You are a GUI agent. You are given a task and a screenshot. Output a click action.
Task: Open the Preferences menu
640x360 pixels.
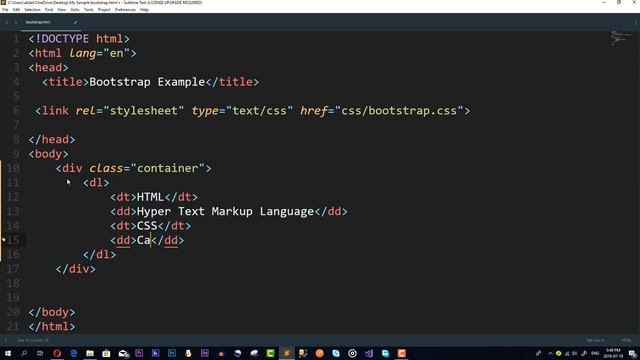coord(125,9)
